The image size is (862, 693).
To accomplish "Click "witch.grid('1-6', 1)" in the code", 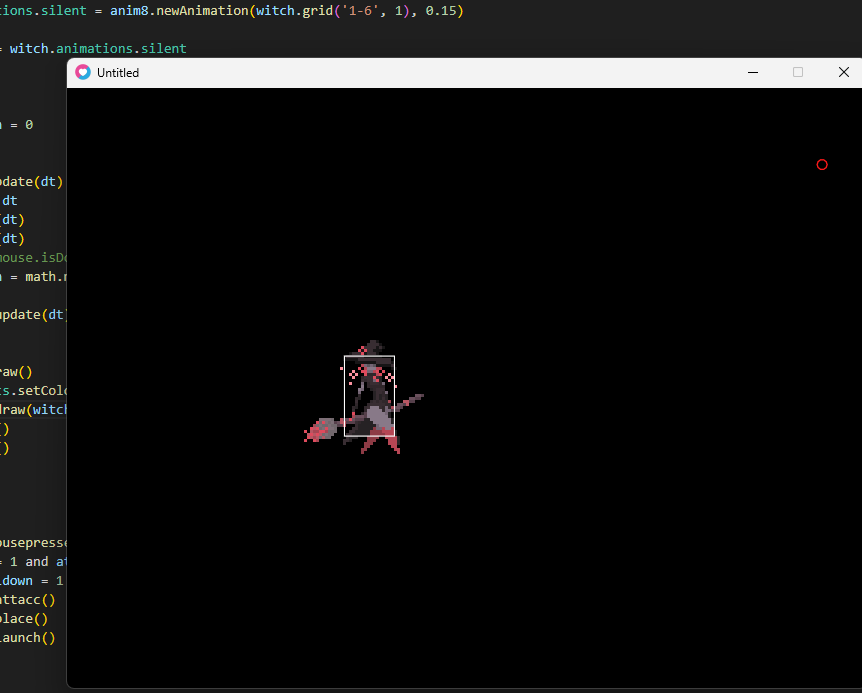I will click(x=332, y=10).
